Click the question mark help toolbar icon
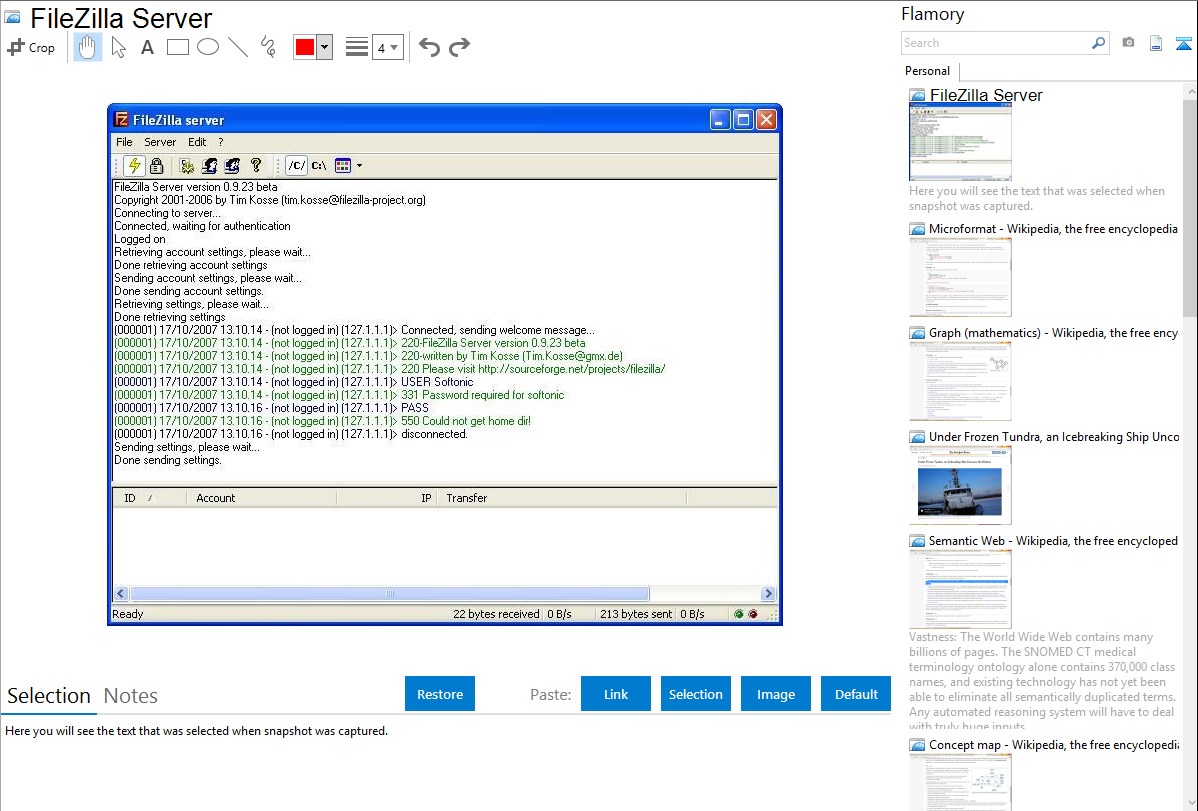The height and width of the screenshot is (811, 1198). pos(256,165)
